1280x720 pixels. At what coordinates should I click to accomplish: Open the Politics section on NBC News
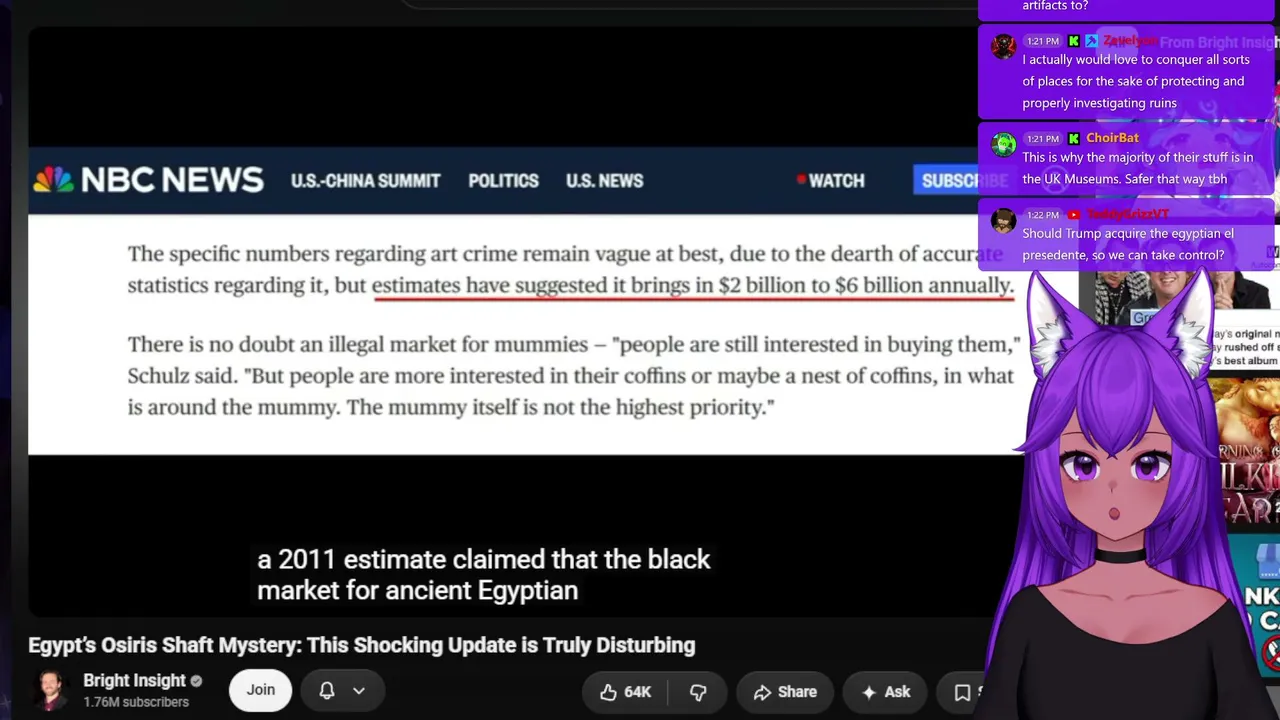(x=503, y=181)
